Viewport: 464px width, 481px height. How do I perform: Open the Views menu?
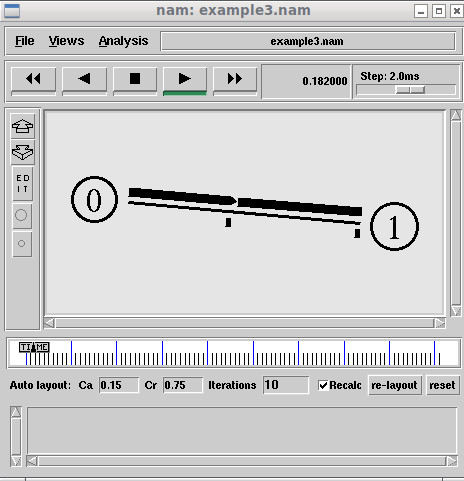point(66,41)
